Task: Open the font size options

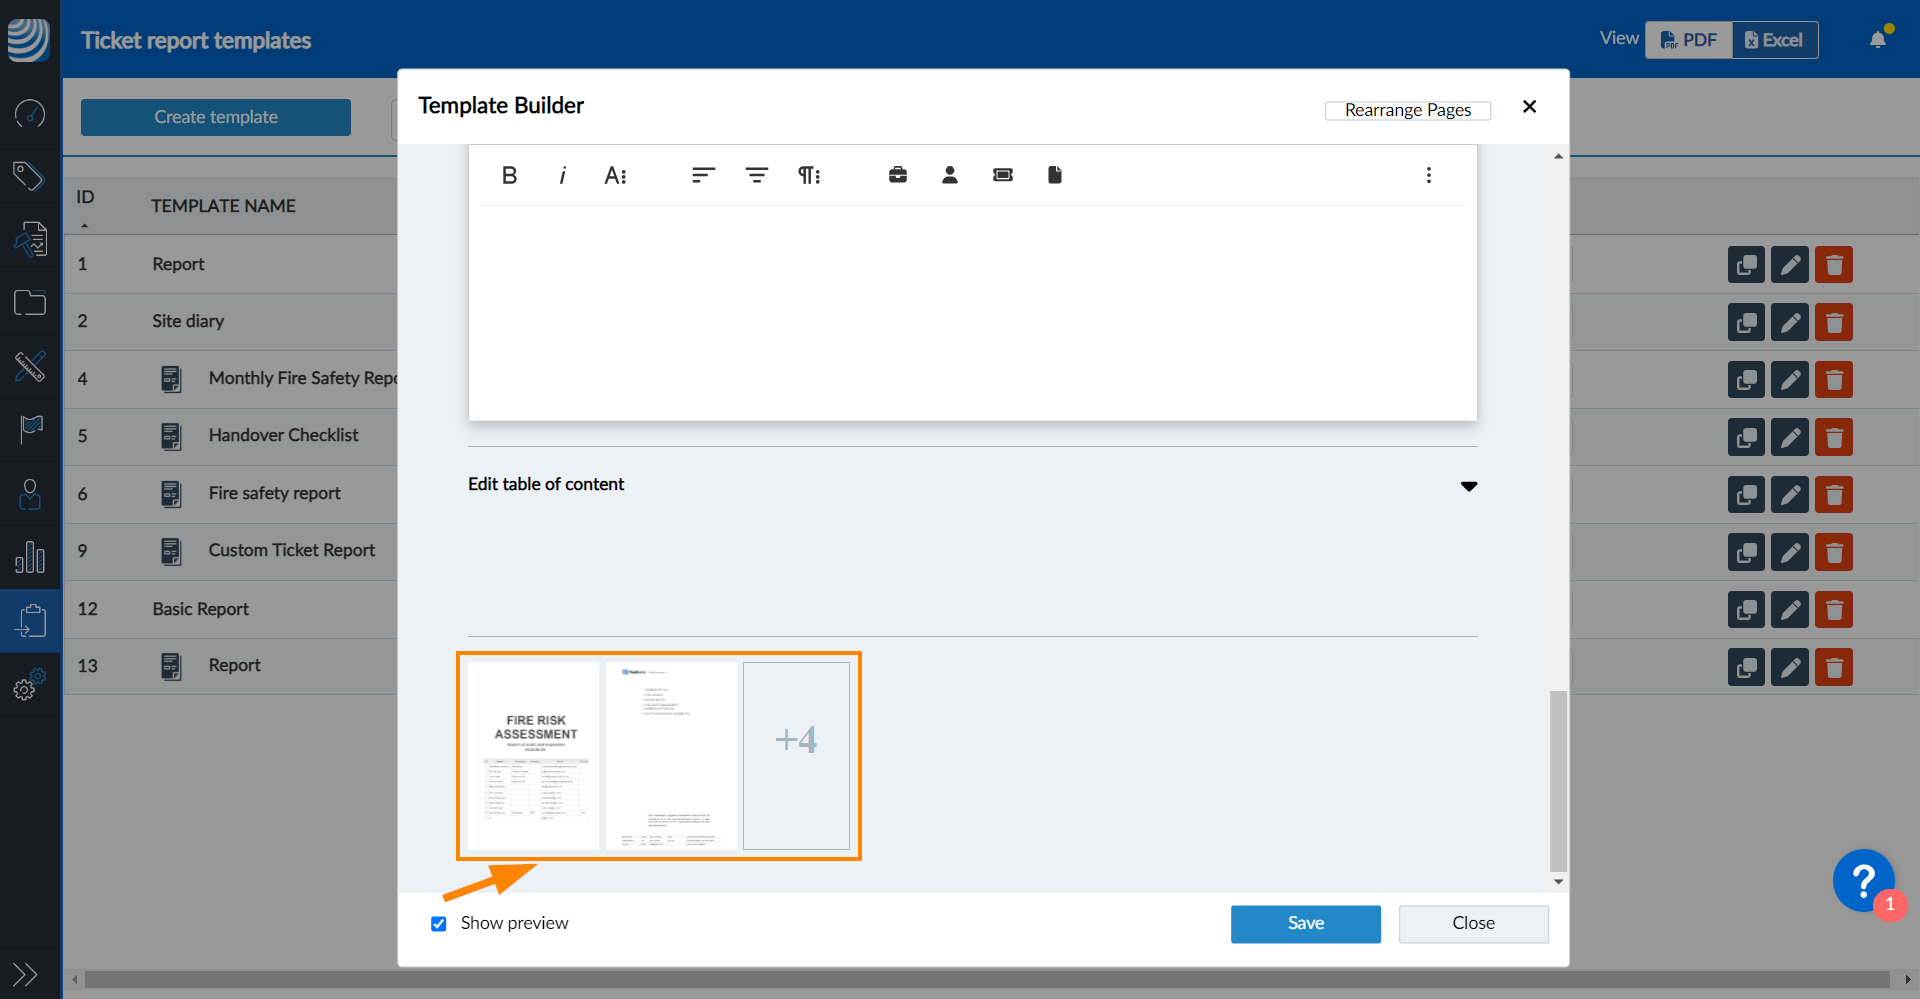Action: pos(615,176)
